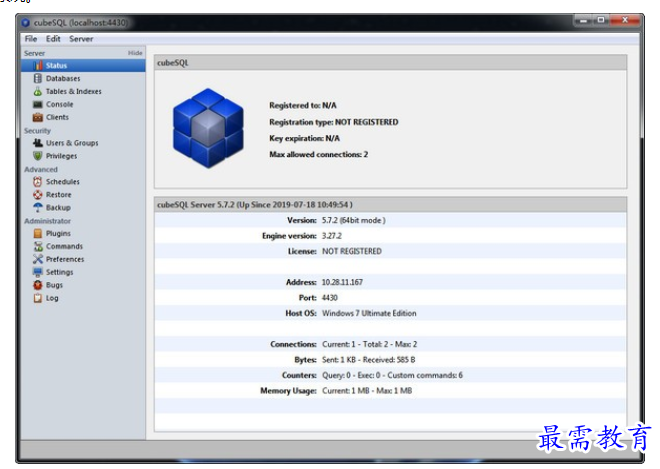Hide the Server sidebar section
660x469 pixels.
pyautogui.click(x=135, y=53)
